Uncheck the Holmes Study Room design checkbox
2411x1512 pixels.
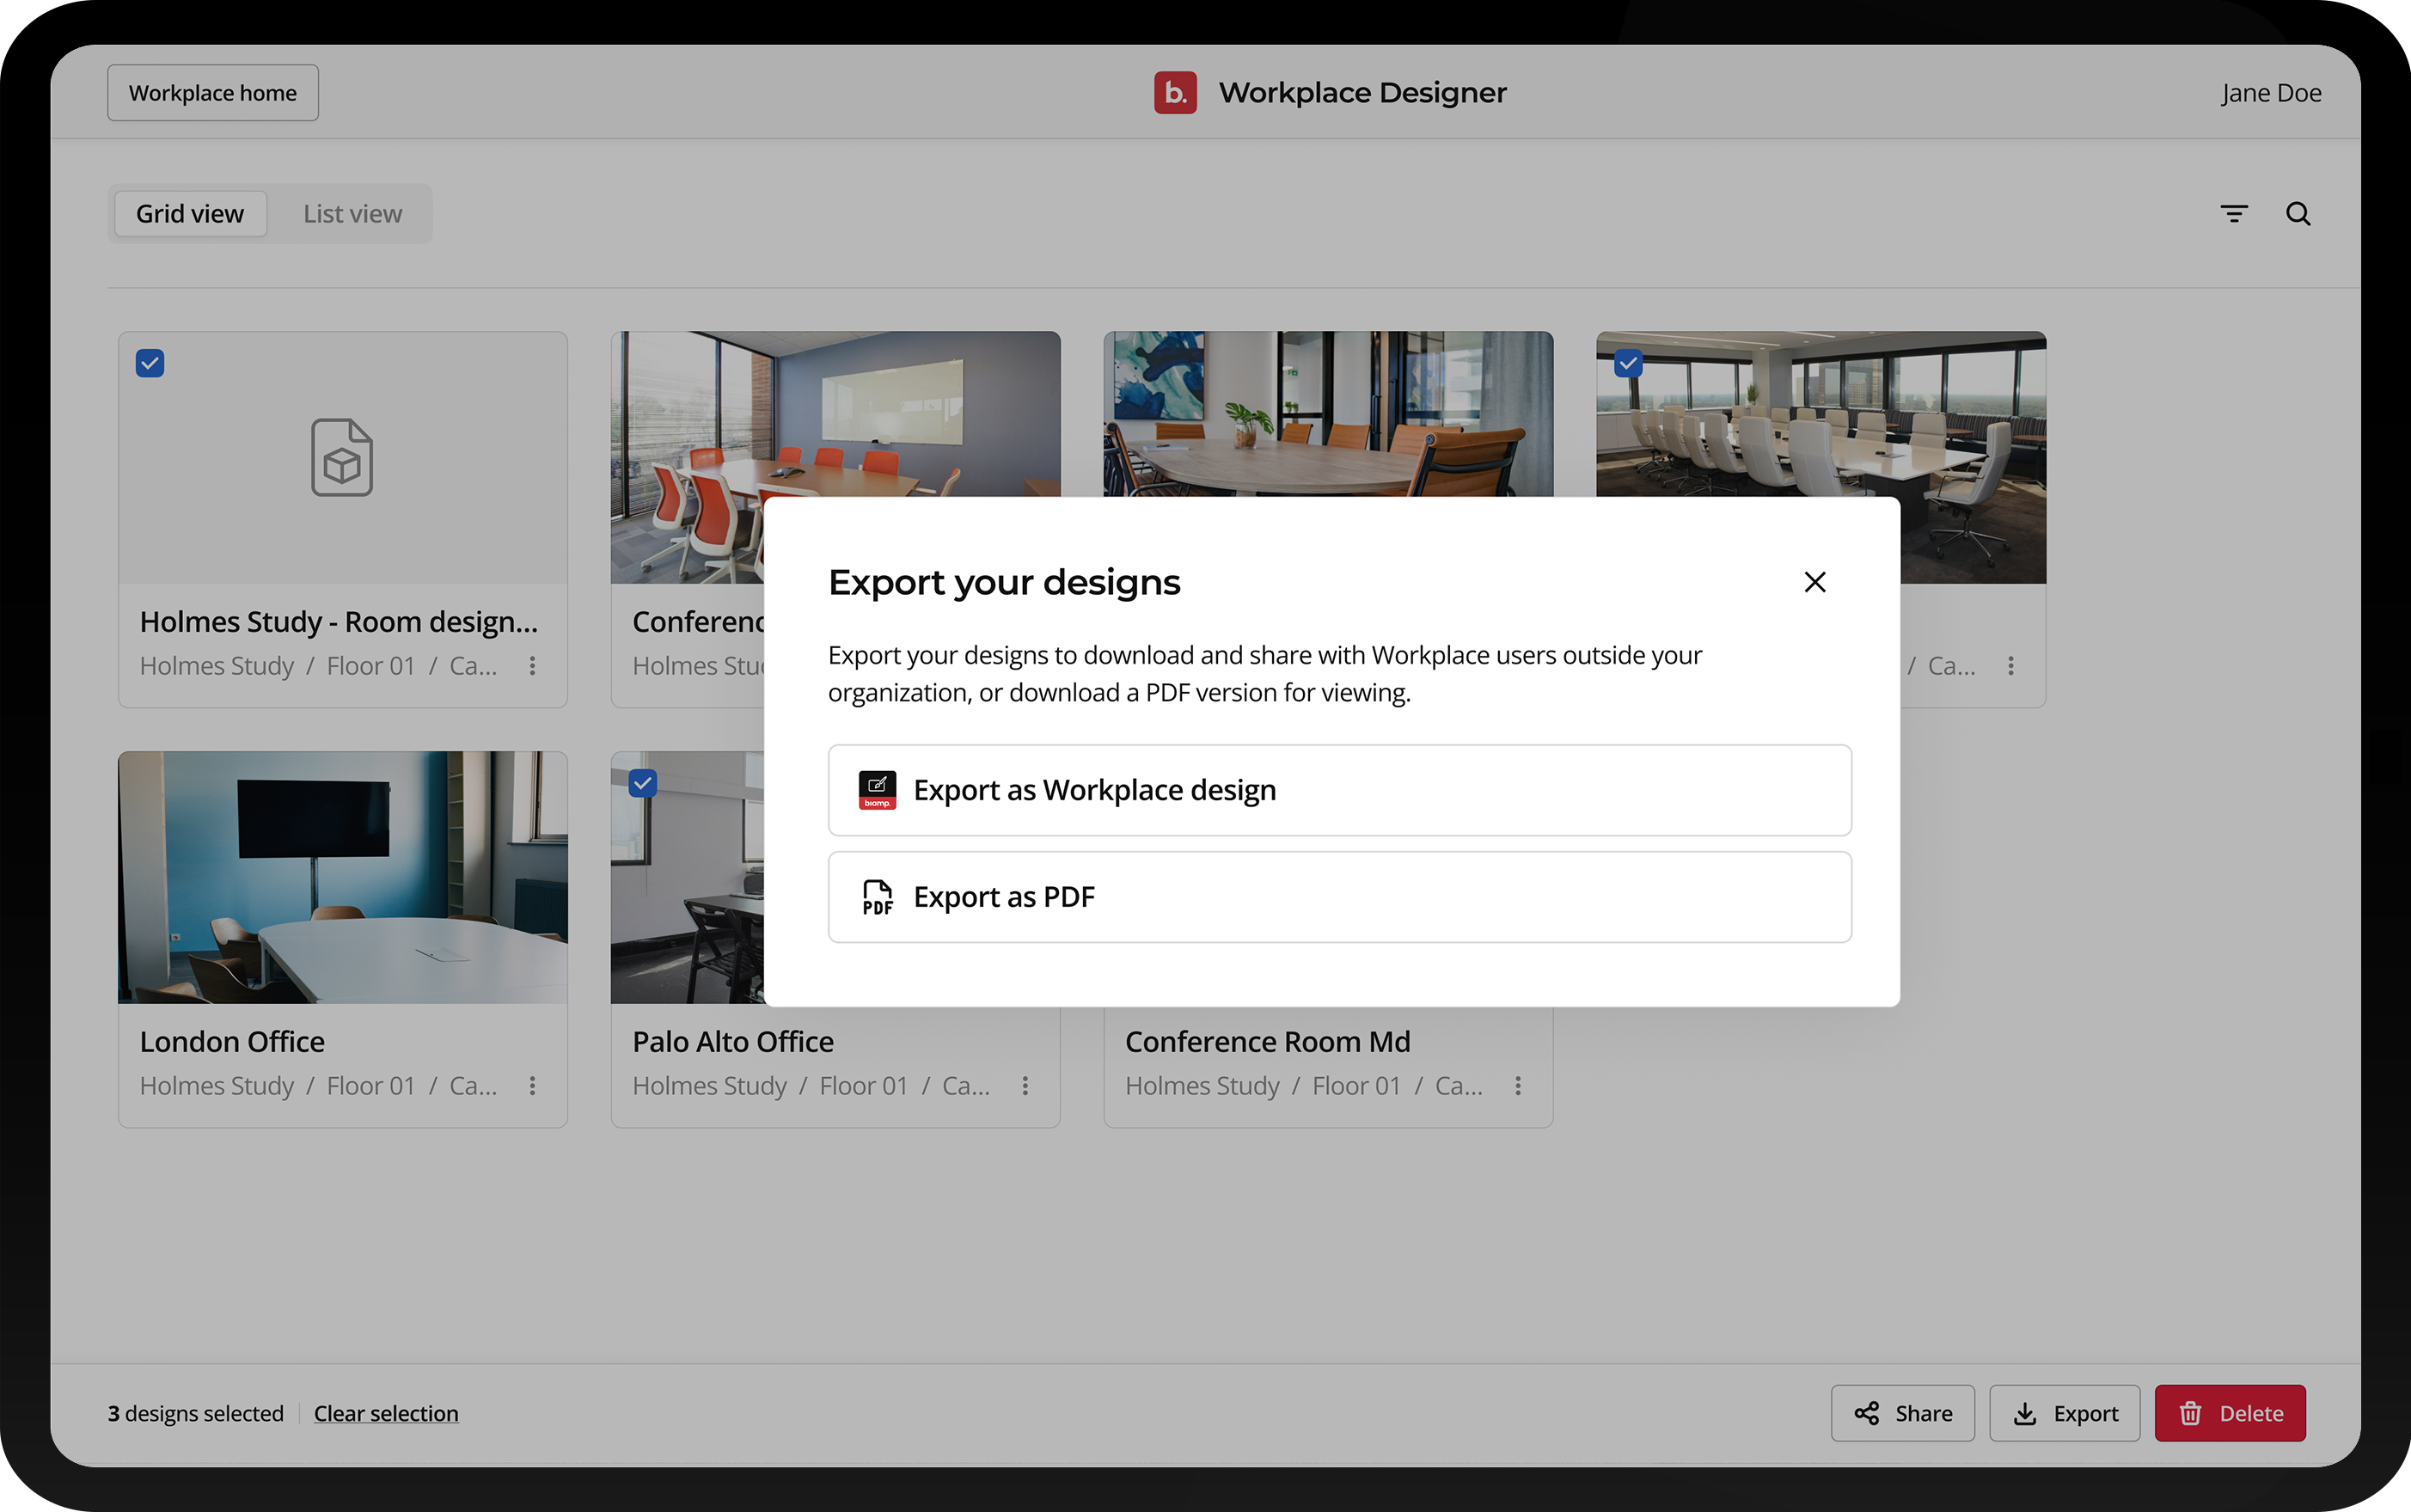(x=150, y=363)
